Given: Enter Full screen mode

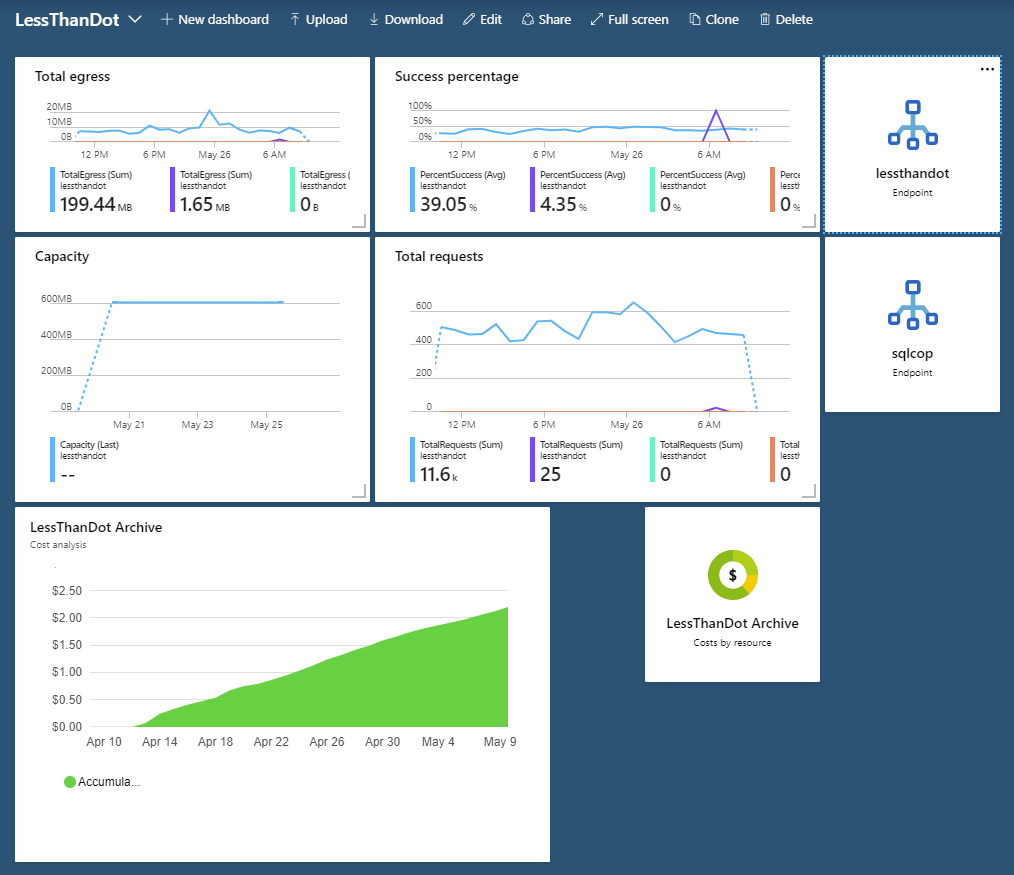Looking at the screenshot, I should click(x=629, y=19).
